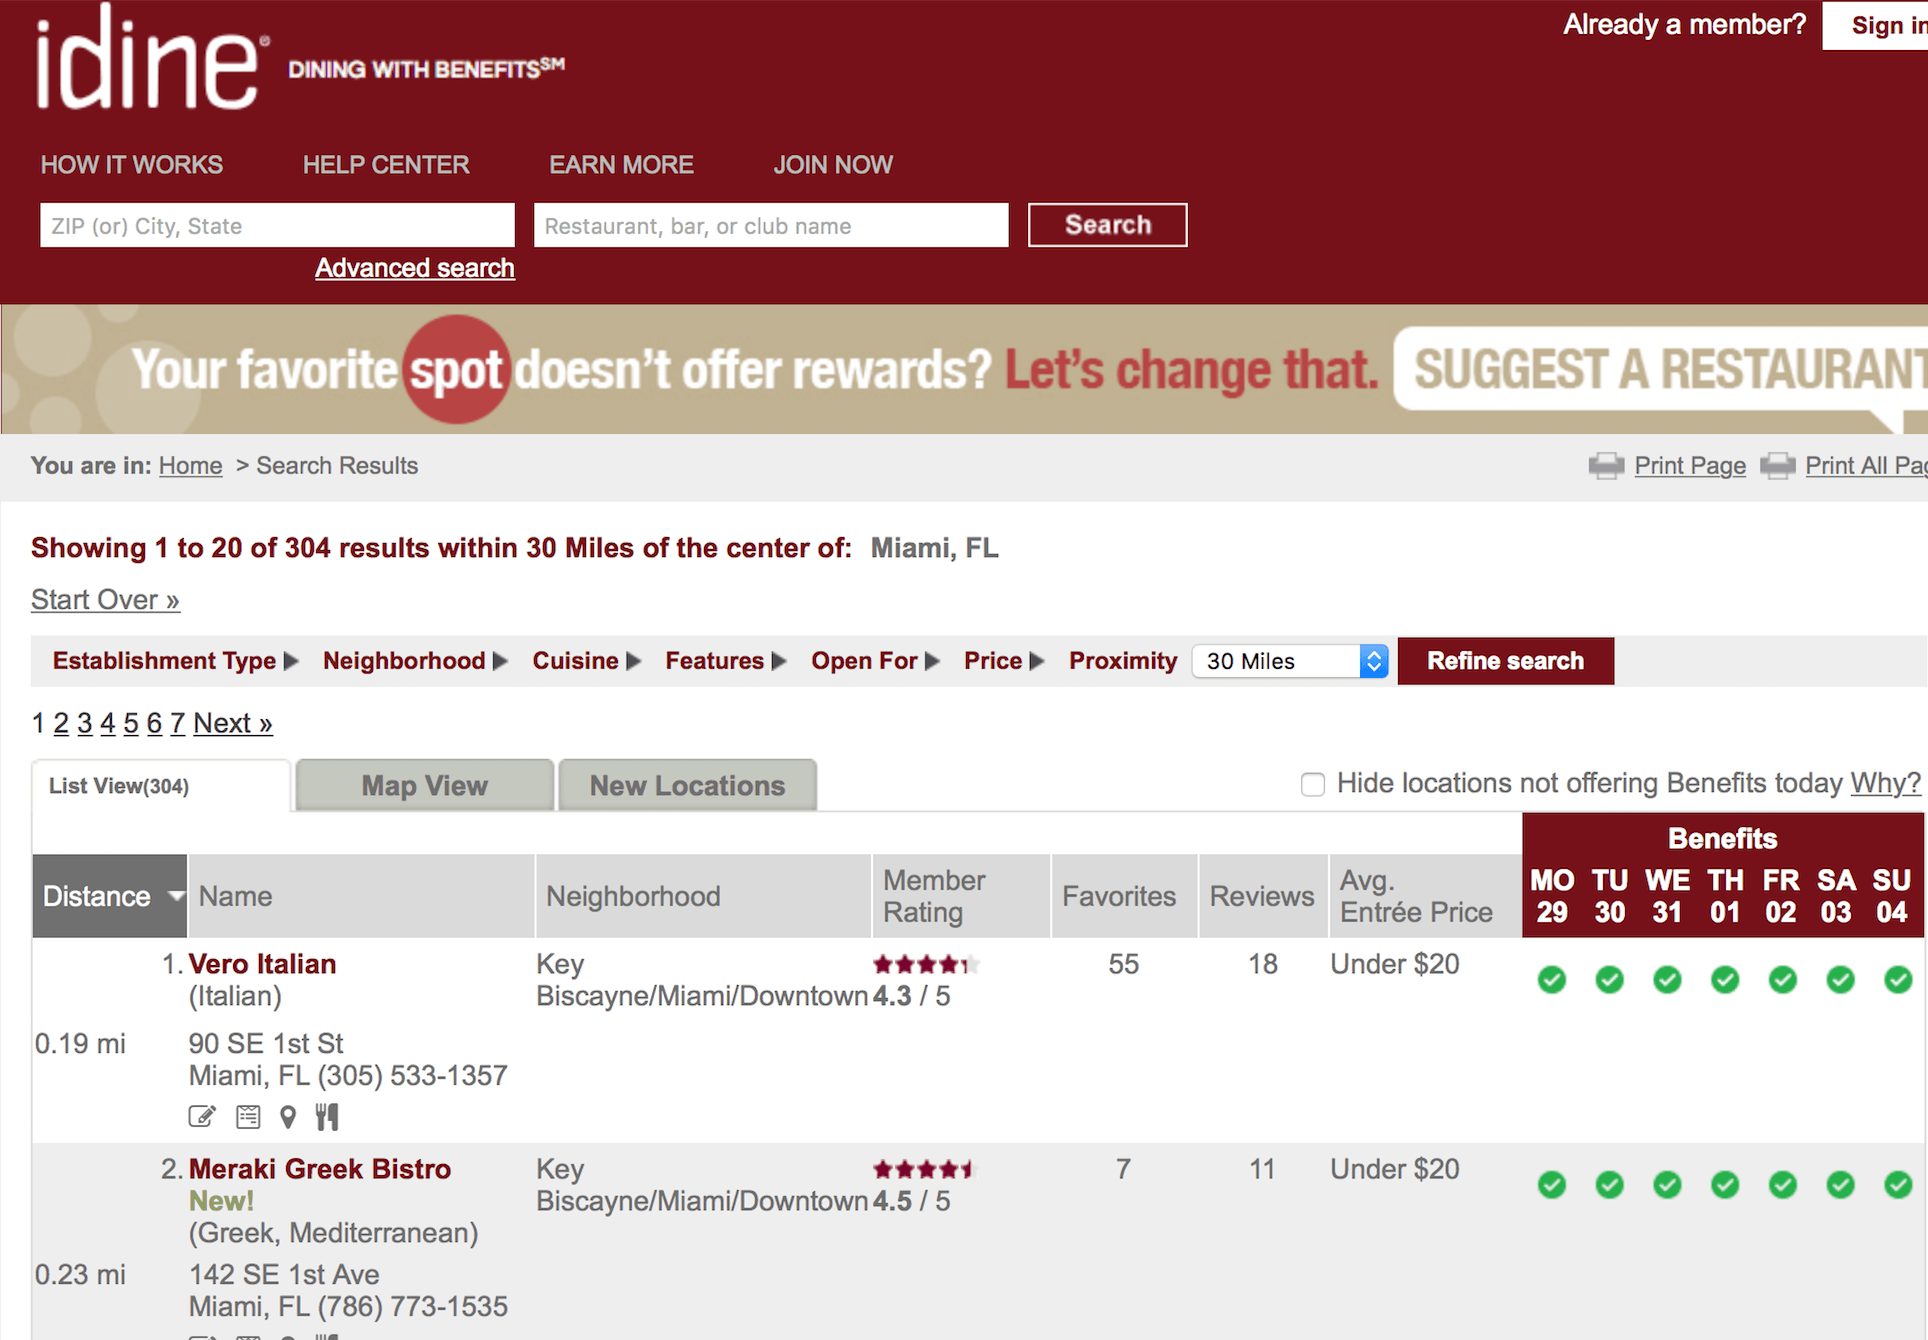
Task: Click the Start Over link
Action: 105,600
